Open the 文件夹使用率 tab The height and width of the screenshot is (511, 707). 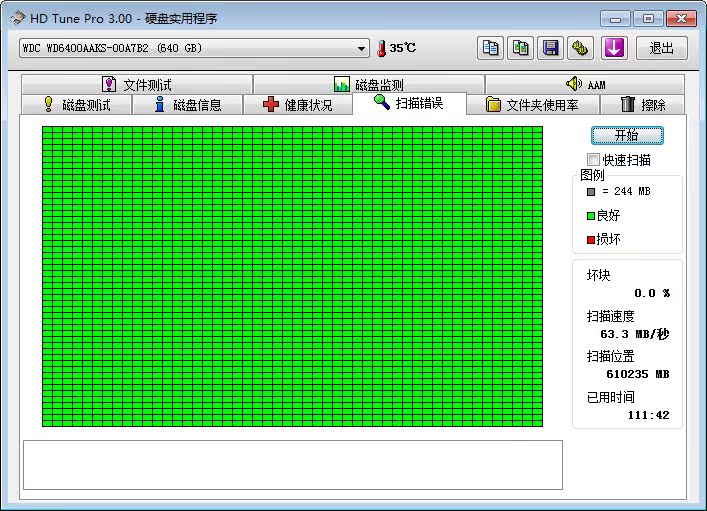[533, 105]
